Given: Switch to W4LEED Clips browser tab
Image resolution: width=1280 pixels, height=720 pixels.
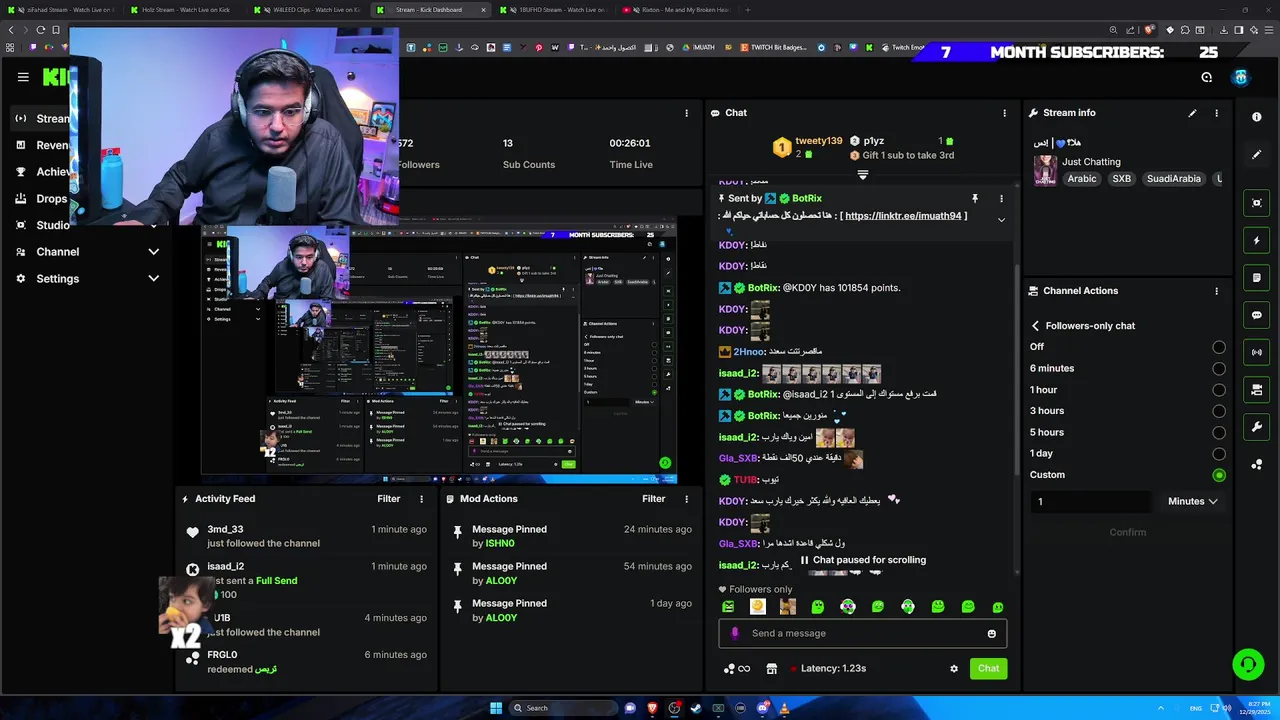Looking at the screenshot, I should [308, 10].
